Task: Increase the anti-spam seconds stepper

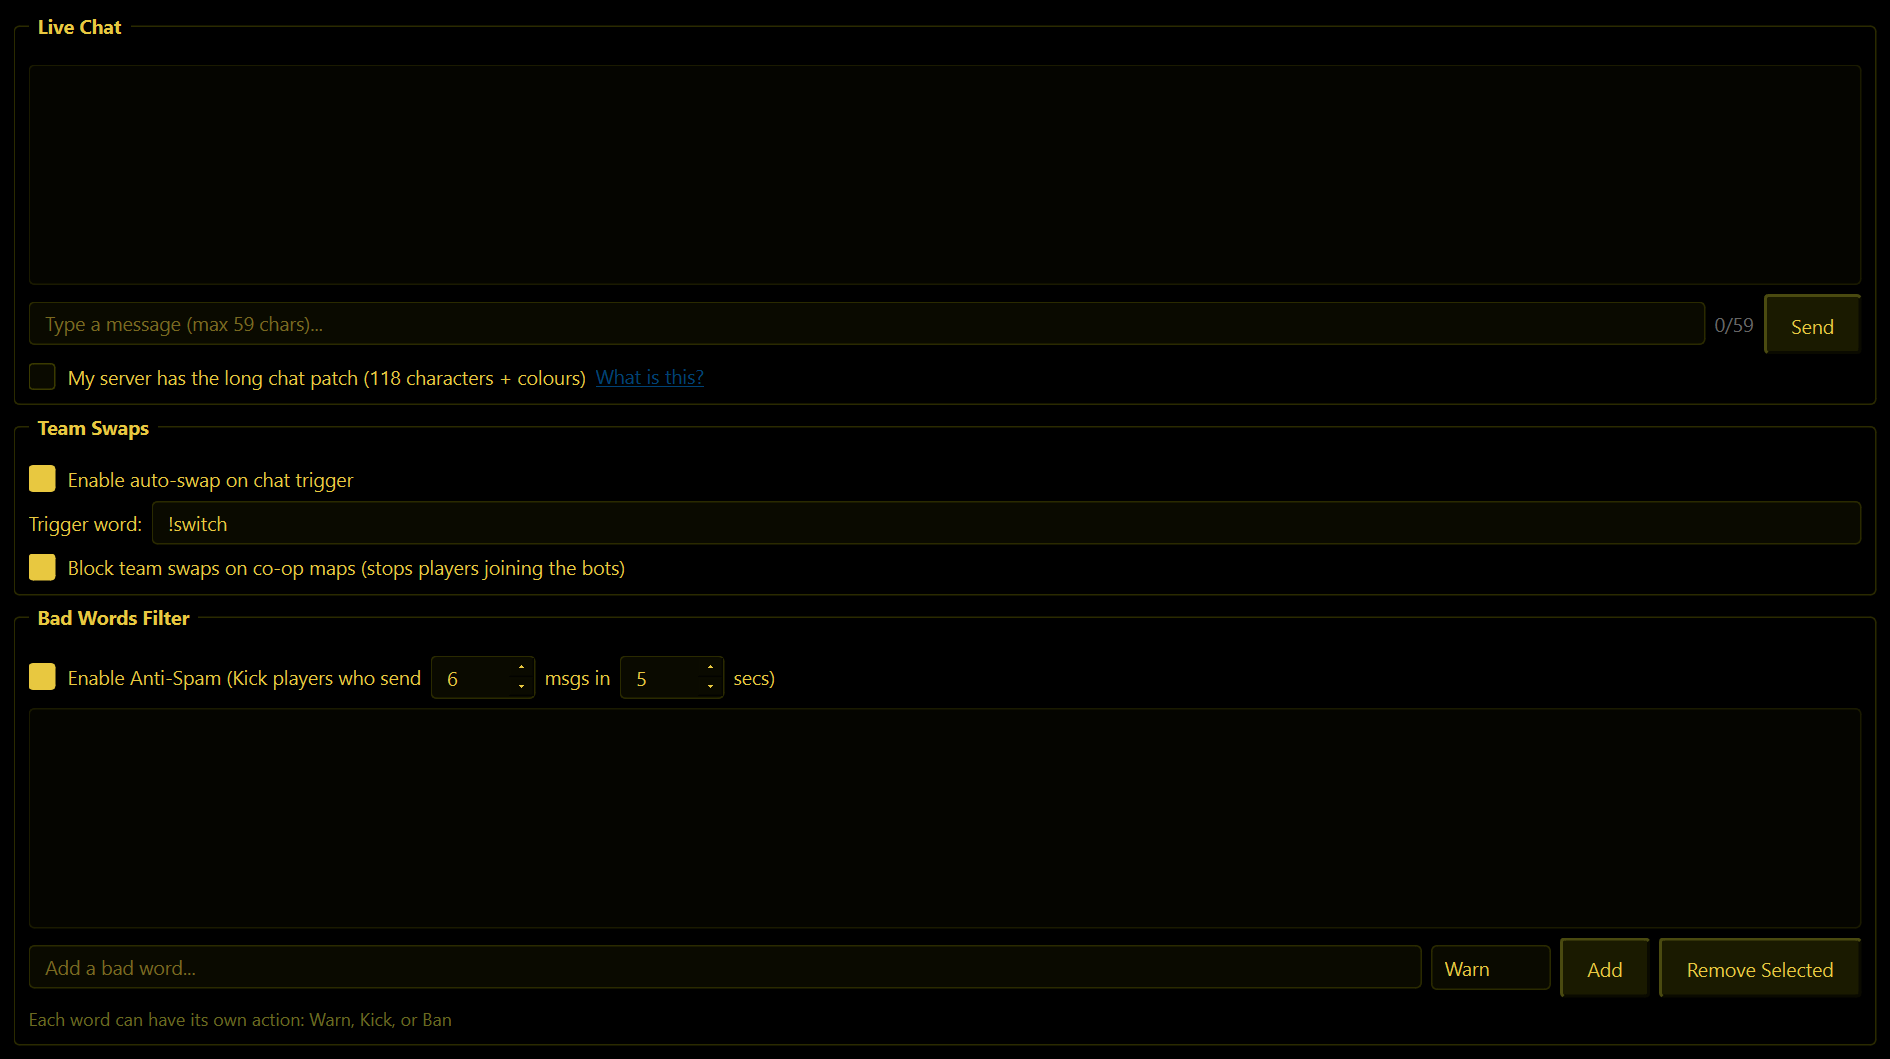Action: click(710, 668)
